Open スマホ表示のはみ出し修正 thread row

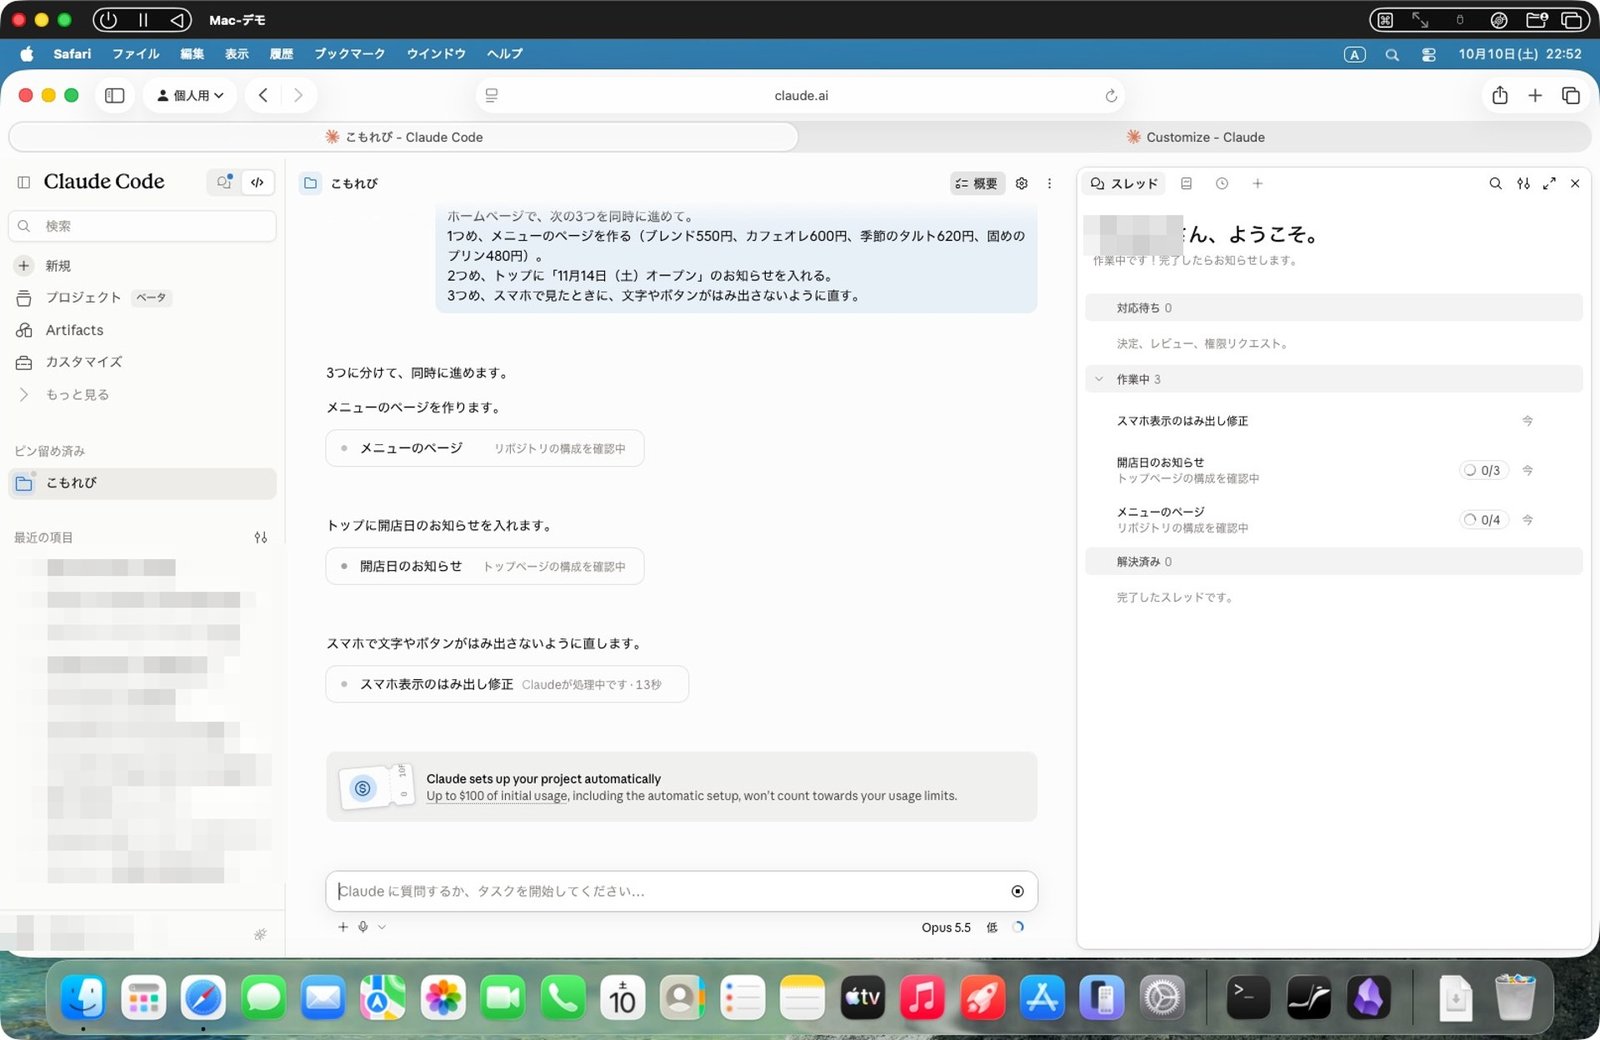pyautogui.click(x=1334, y=421)
